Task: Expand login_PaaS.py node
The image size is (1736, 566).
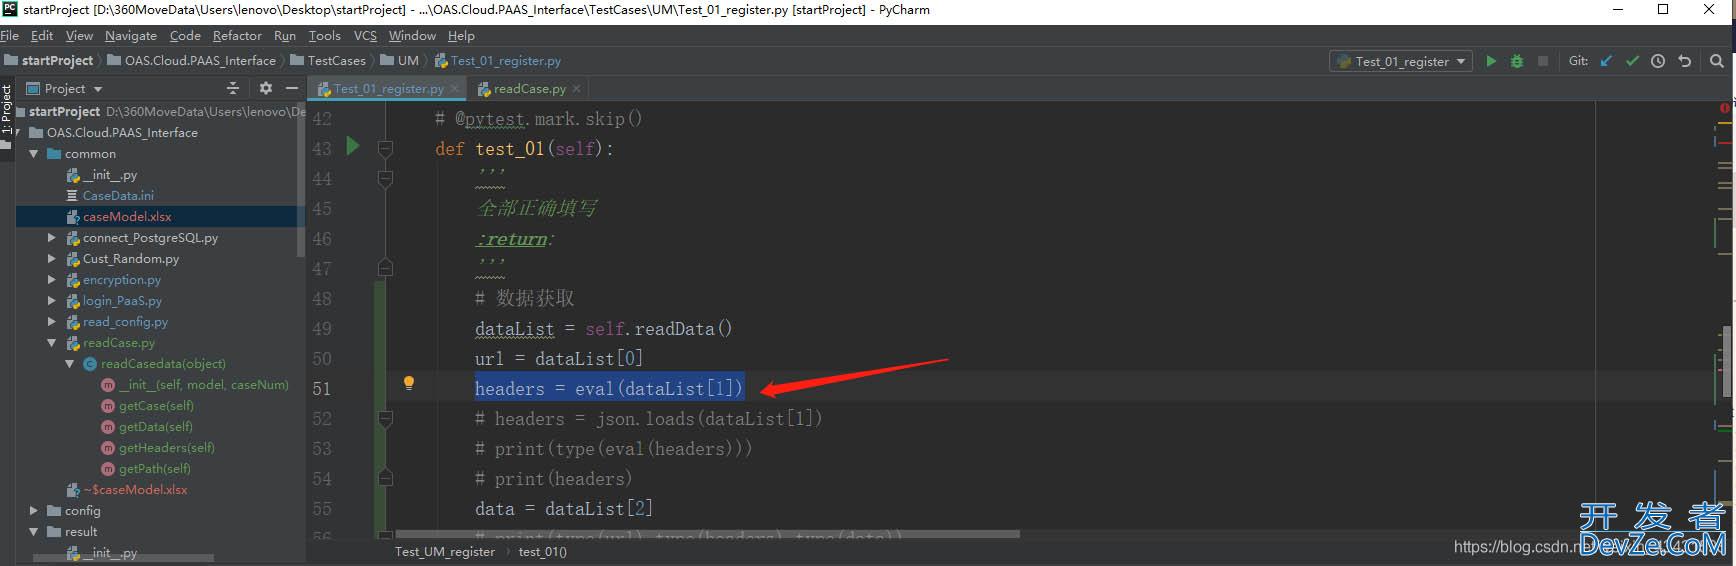Action: 52,301
